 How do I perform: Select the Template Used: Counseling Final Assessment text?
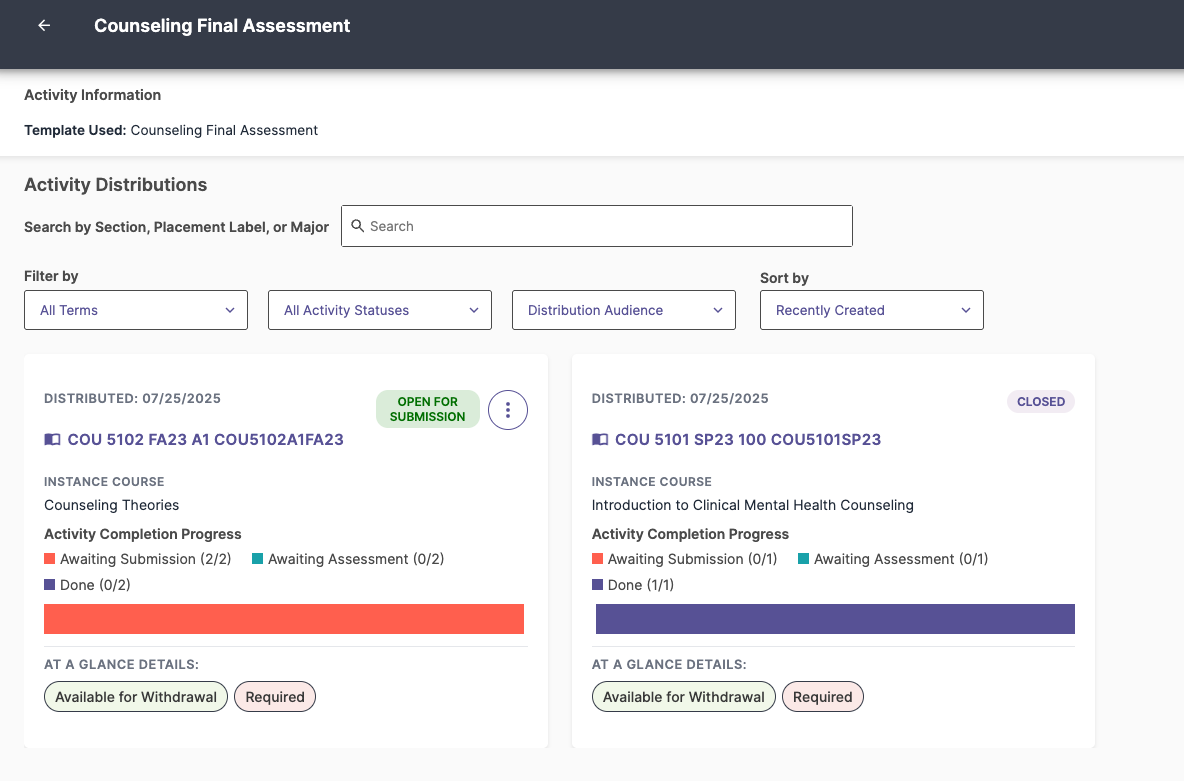[171, 130]
